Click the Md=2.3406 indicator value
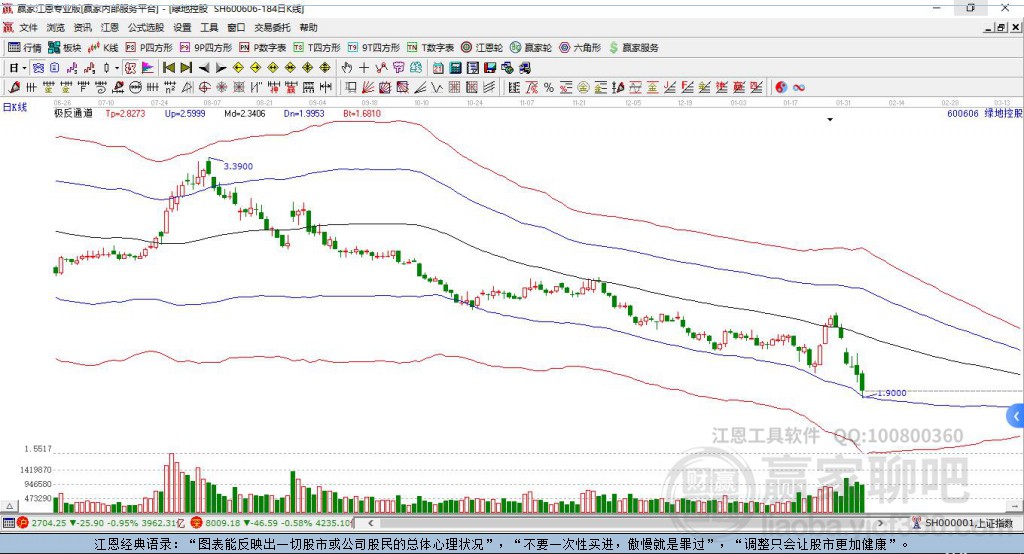The width and height of the screenshot is (1024, 554). 245,114
